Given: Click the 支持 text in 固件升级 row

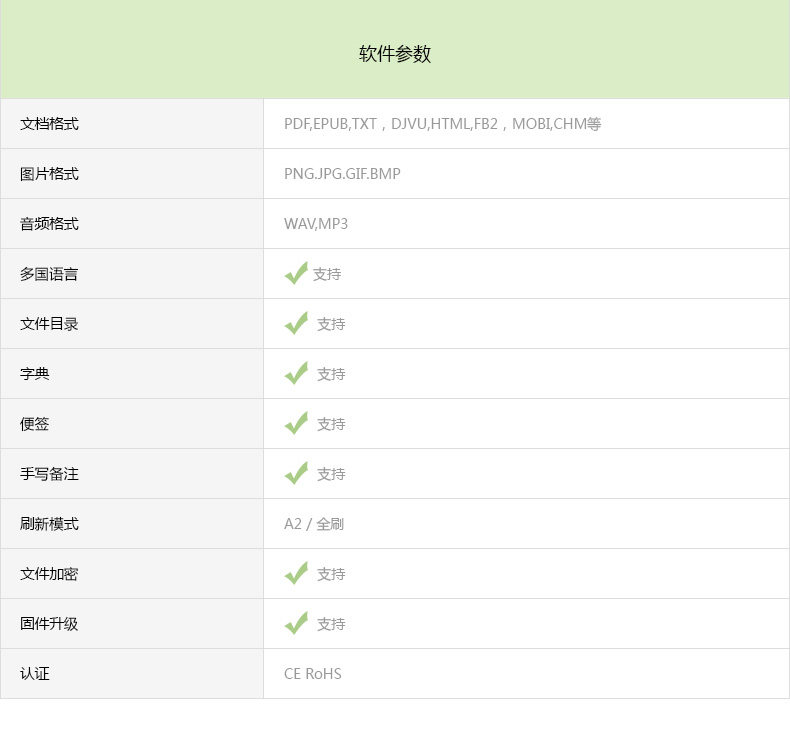Looking at the screenshot, I should coord(331,624).
